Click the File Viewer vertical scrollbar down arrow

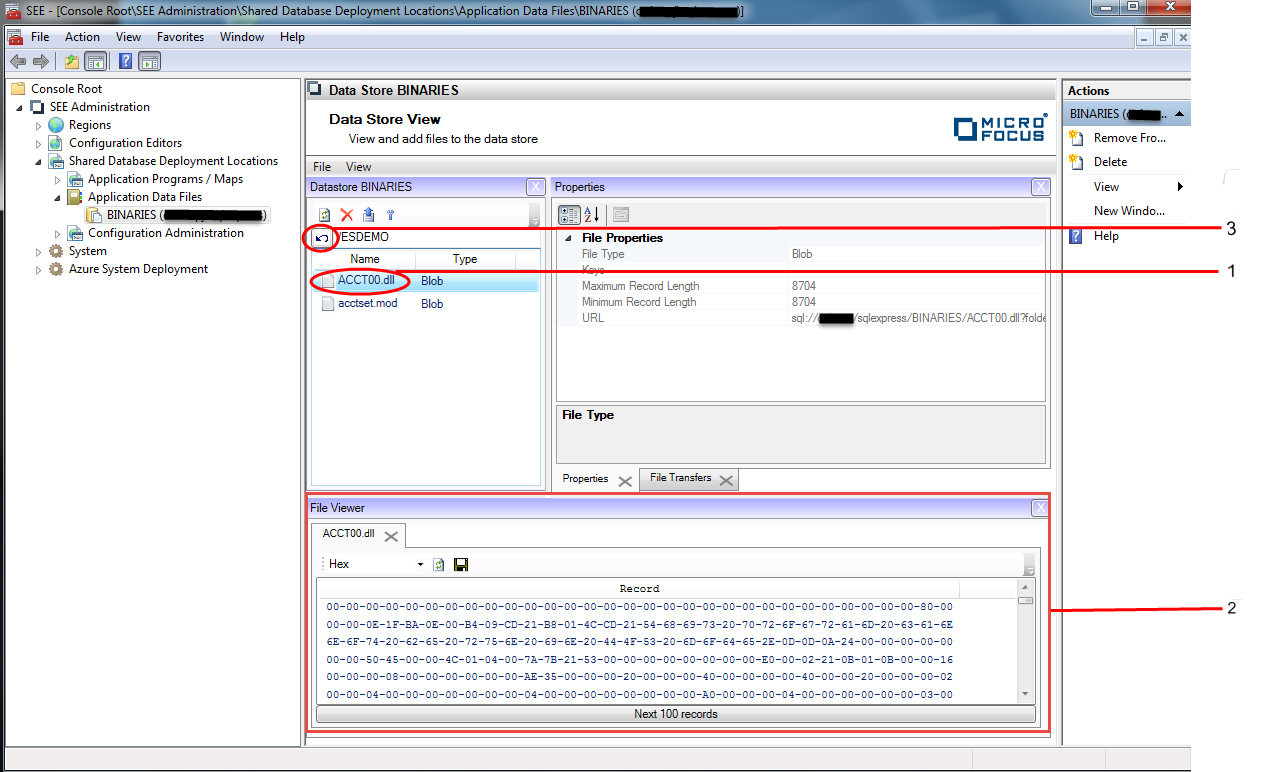click(x=1025, y=695)
